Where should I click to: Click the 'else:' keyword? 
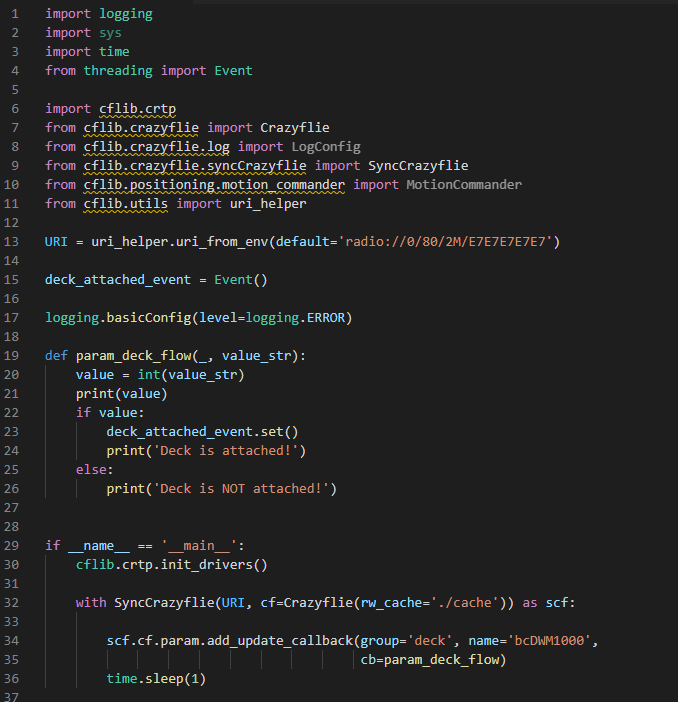pos(95,470)
